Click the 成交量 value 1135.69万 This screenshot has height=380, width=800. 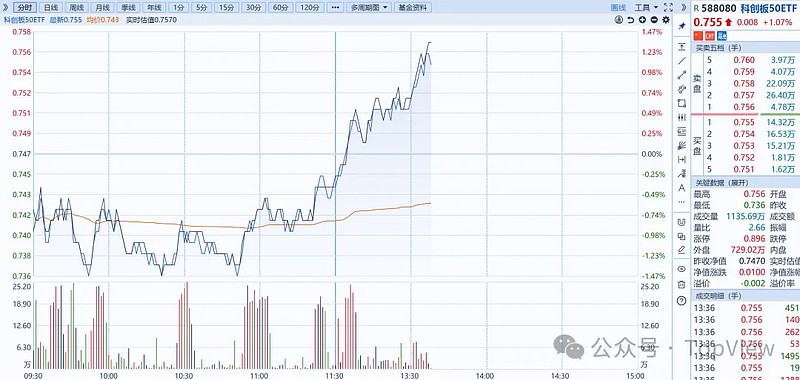click(744, 216)
